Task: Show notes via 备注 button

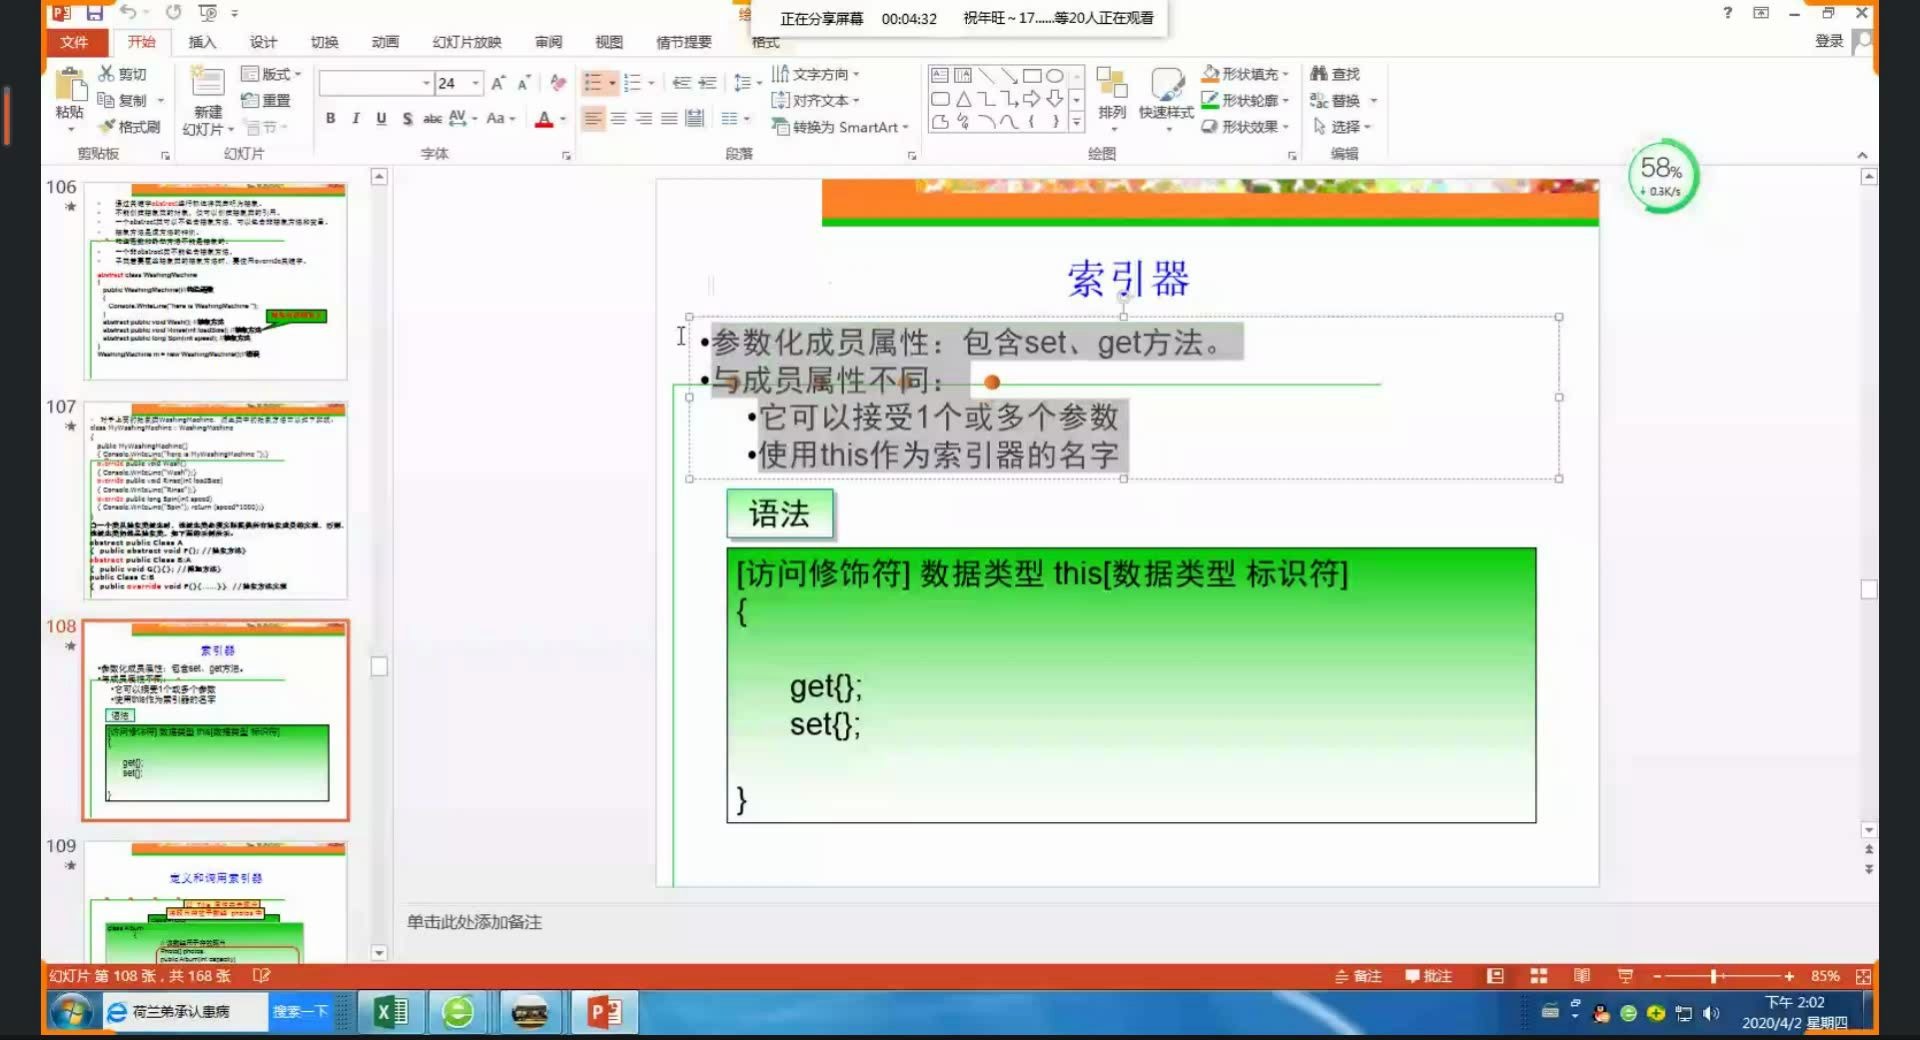Action: (x=1358, y=976)
